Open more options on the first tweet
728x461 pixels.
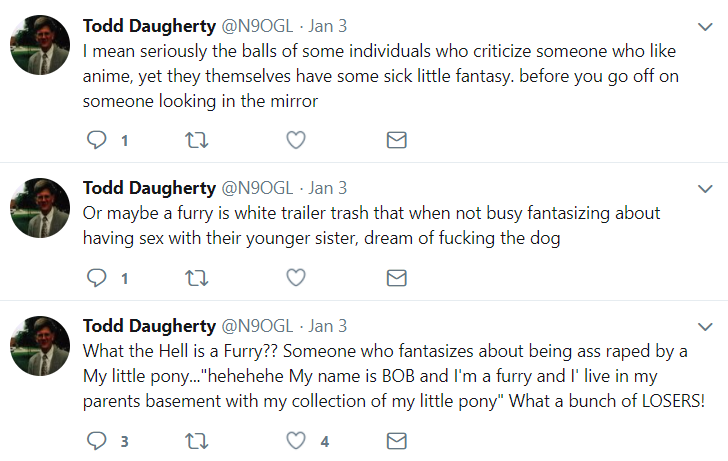point(705,26)
